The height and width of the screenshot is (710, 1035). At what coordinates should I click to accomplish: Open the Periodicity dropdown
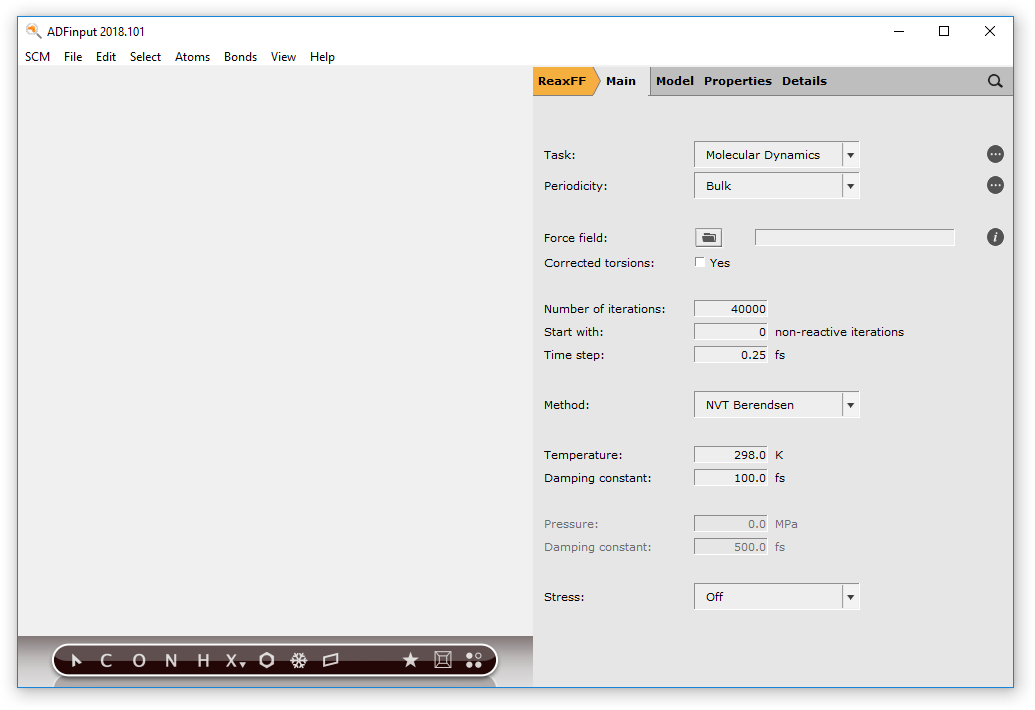[x=776, y=185]
